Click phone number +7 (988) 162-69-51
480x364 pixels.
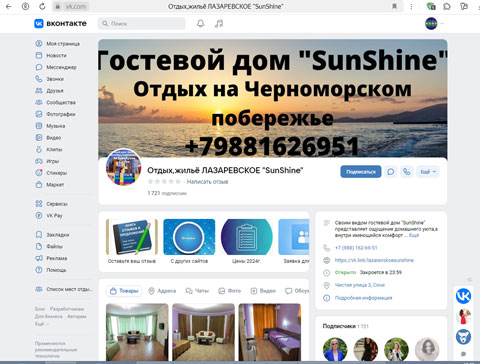(356, 248)
